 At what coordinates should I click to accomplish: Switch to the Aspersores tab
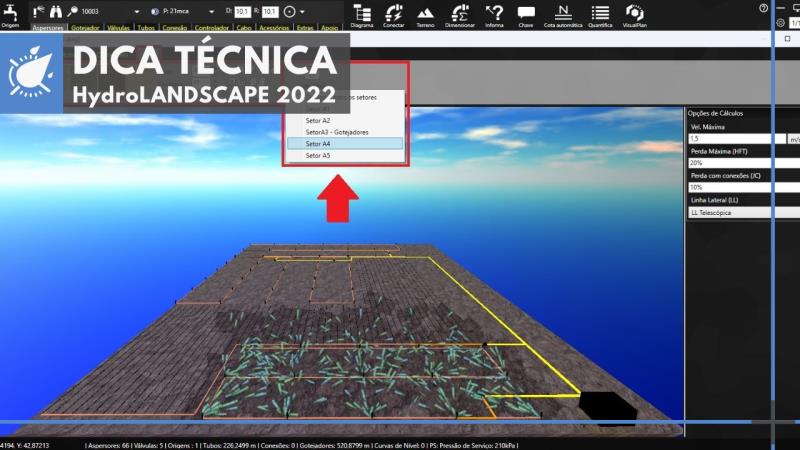coord(47,28)
